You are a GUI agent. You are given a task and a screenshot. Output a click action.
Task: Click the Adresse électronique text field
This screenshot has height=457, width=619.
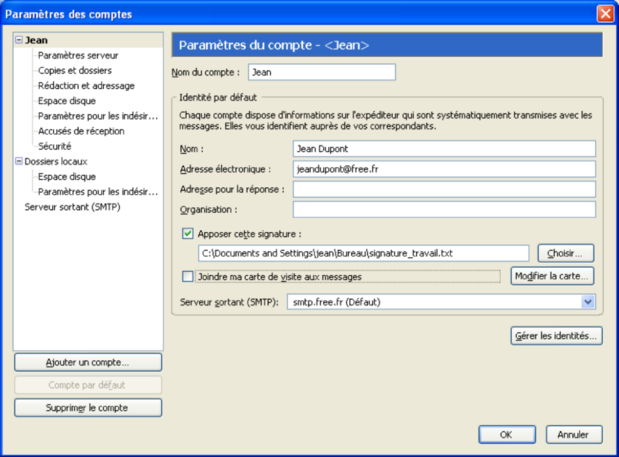pyautogui.click(x=444, y=169)
